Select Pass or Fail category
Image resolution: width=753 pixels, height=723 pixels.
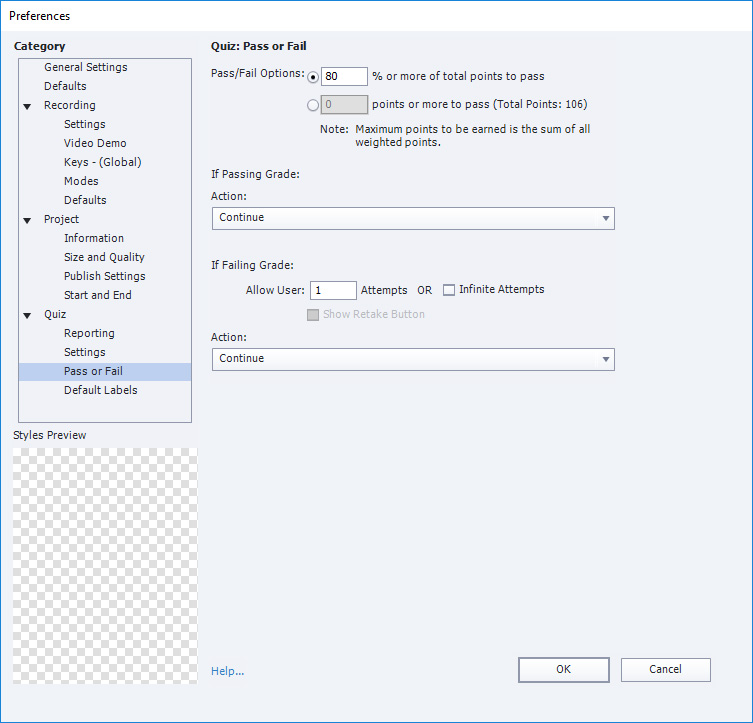pyautogui.click(x=105, y=372)
